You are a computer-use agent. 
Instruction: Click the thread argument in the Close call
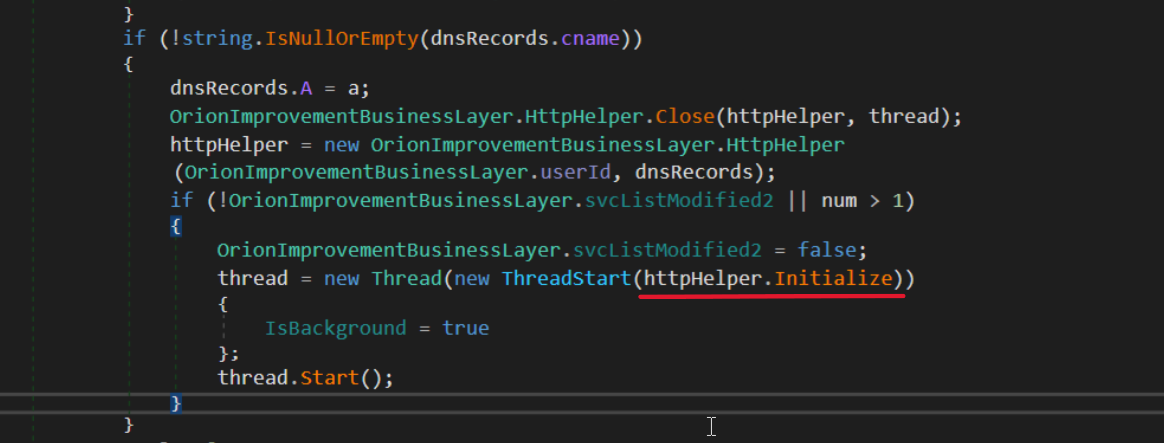903,116
